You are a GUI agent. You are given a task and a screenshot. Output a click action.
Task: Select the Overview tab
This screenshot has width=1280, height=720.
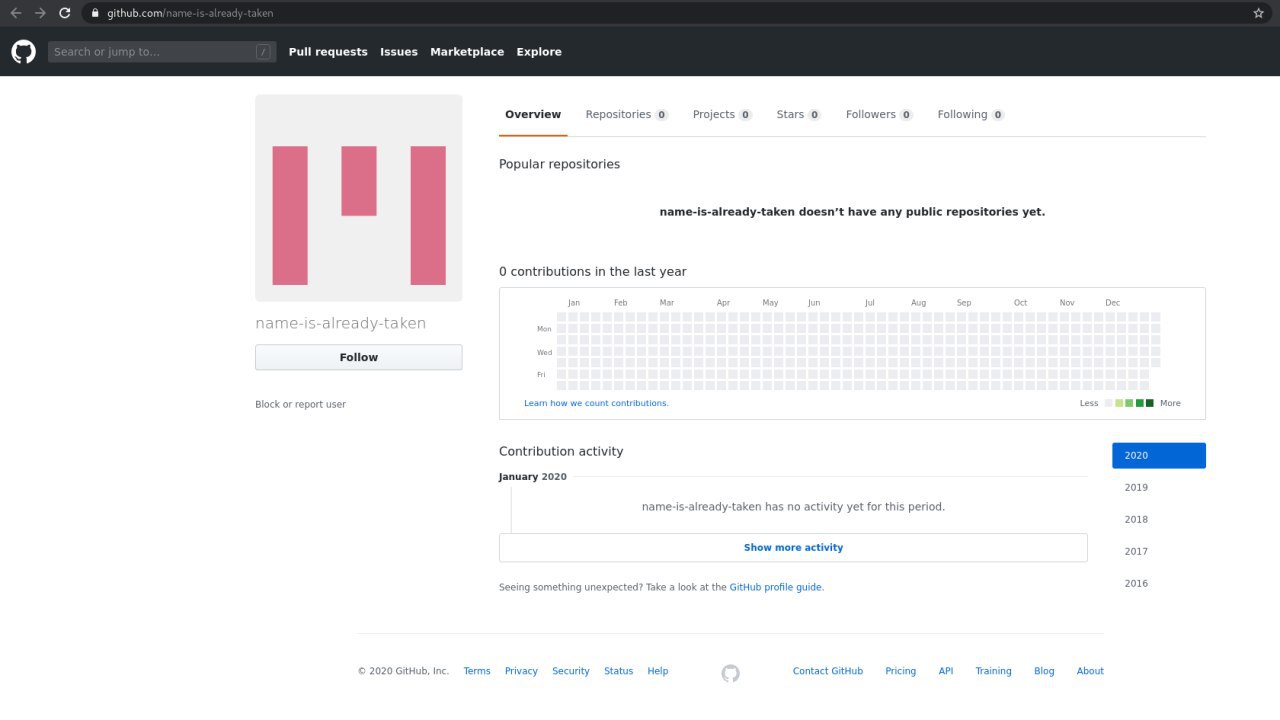click(x=533, y=115)
